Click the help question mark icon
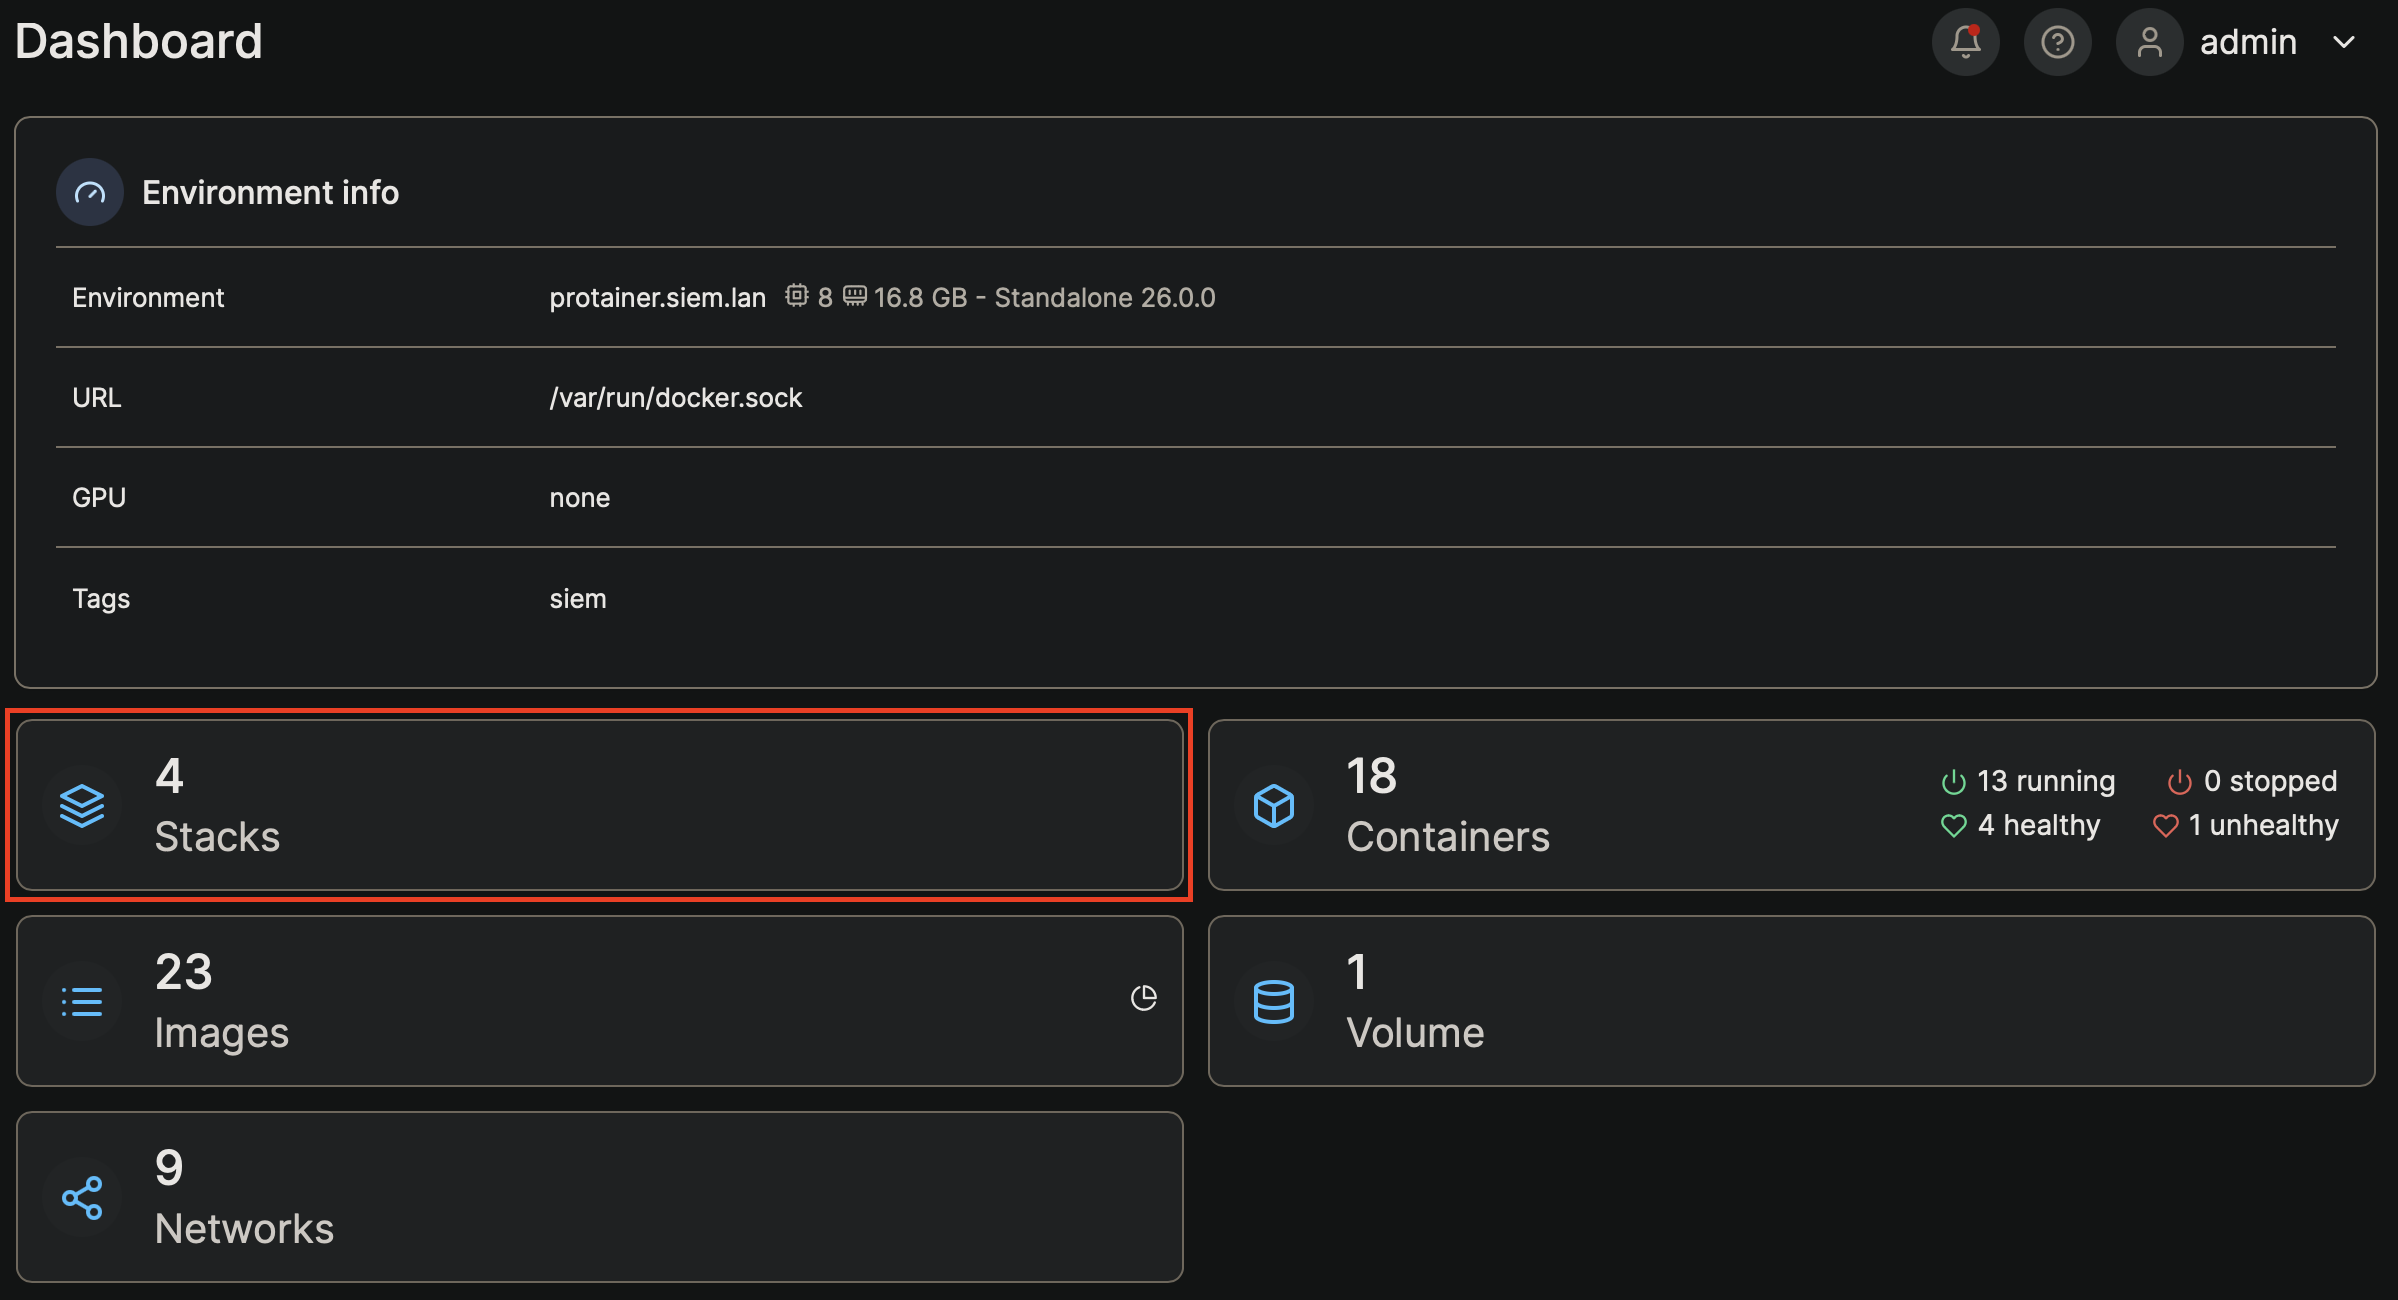The image size is (2398, 1300). pyautogui.click(x=2057, y=42)
